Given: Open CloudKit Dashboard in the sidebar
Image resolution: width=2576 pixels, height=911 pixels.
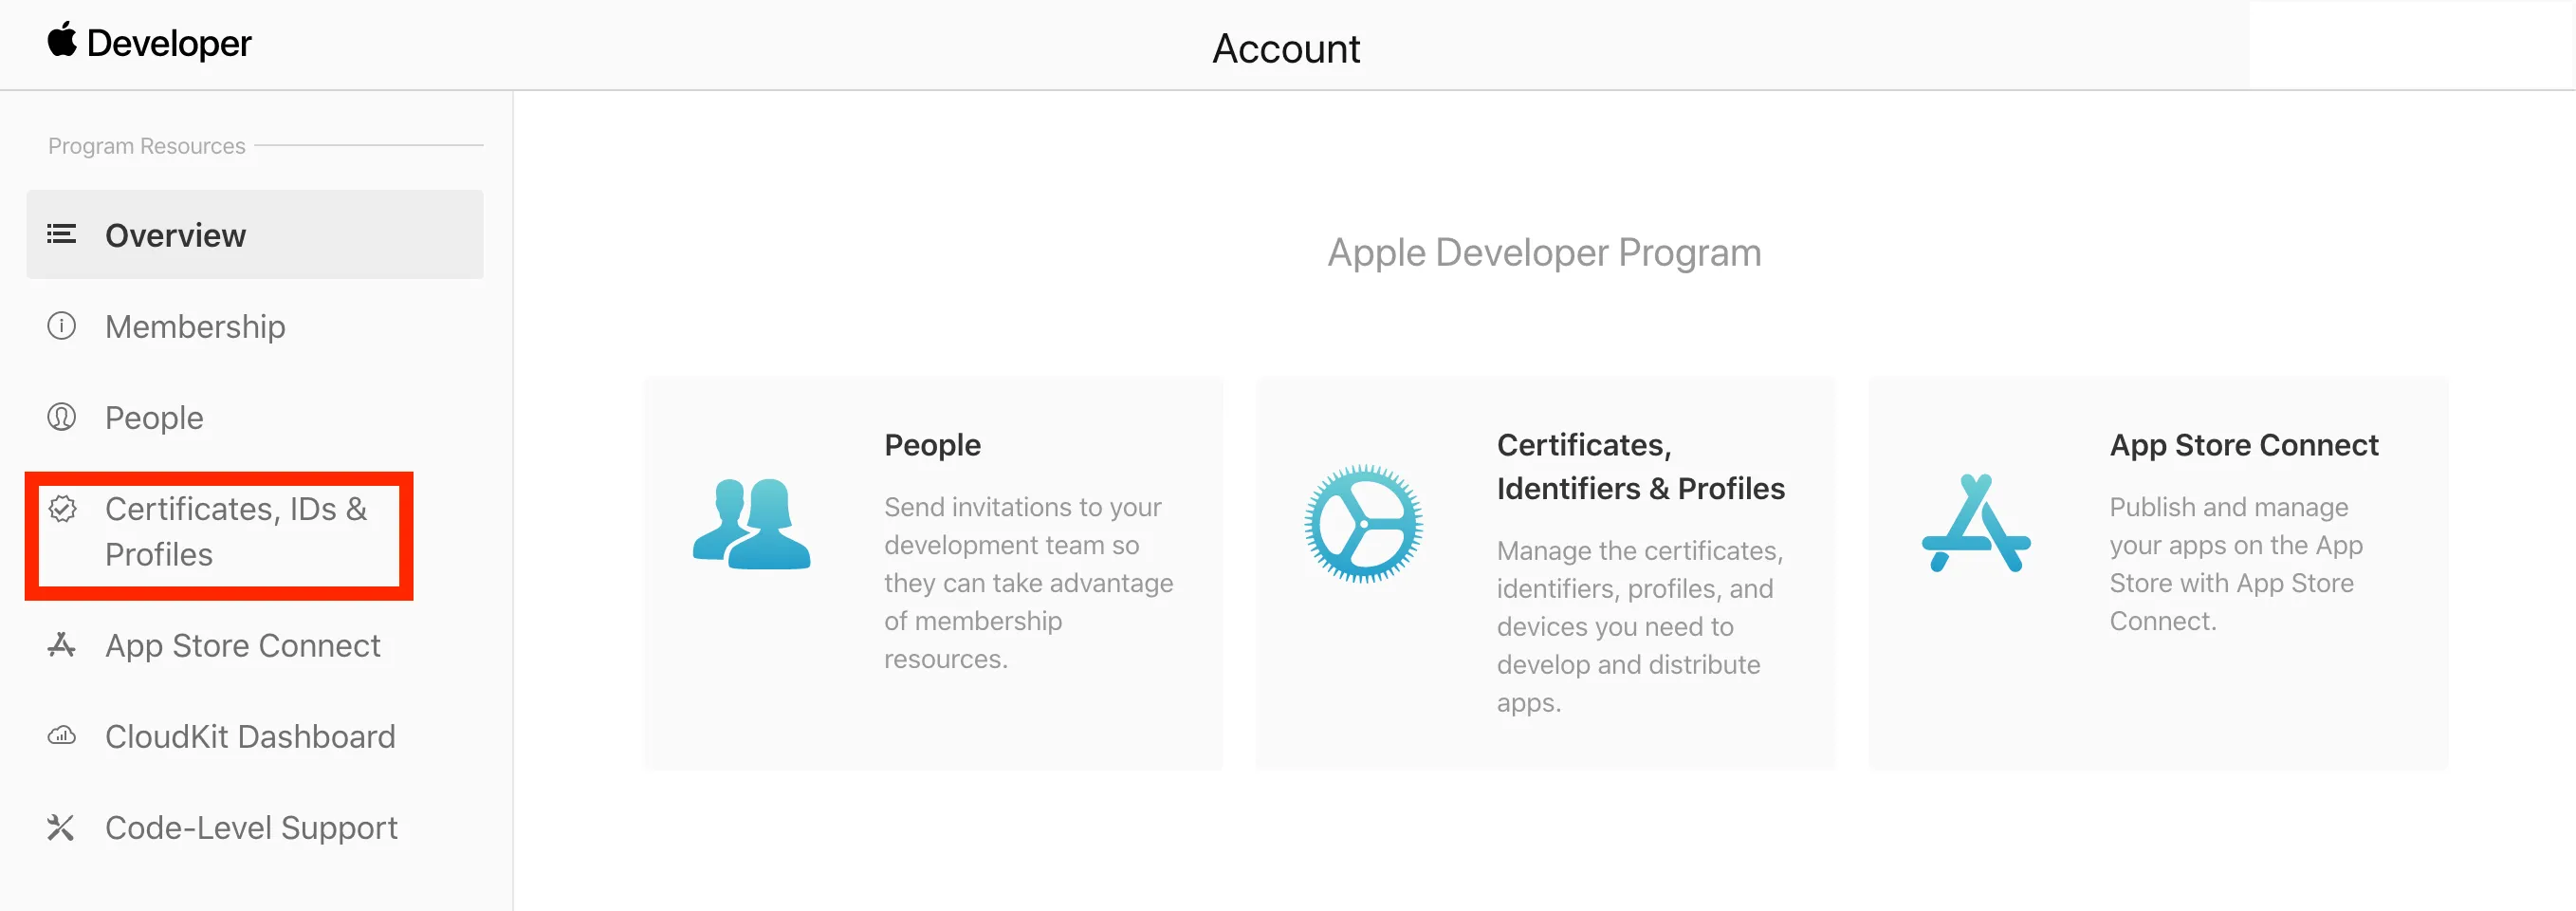Looking at the screenshot, I should pos(250,737).
